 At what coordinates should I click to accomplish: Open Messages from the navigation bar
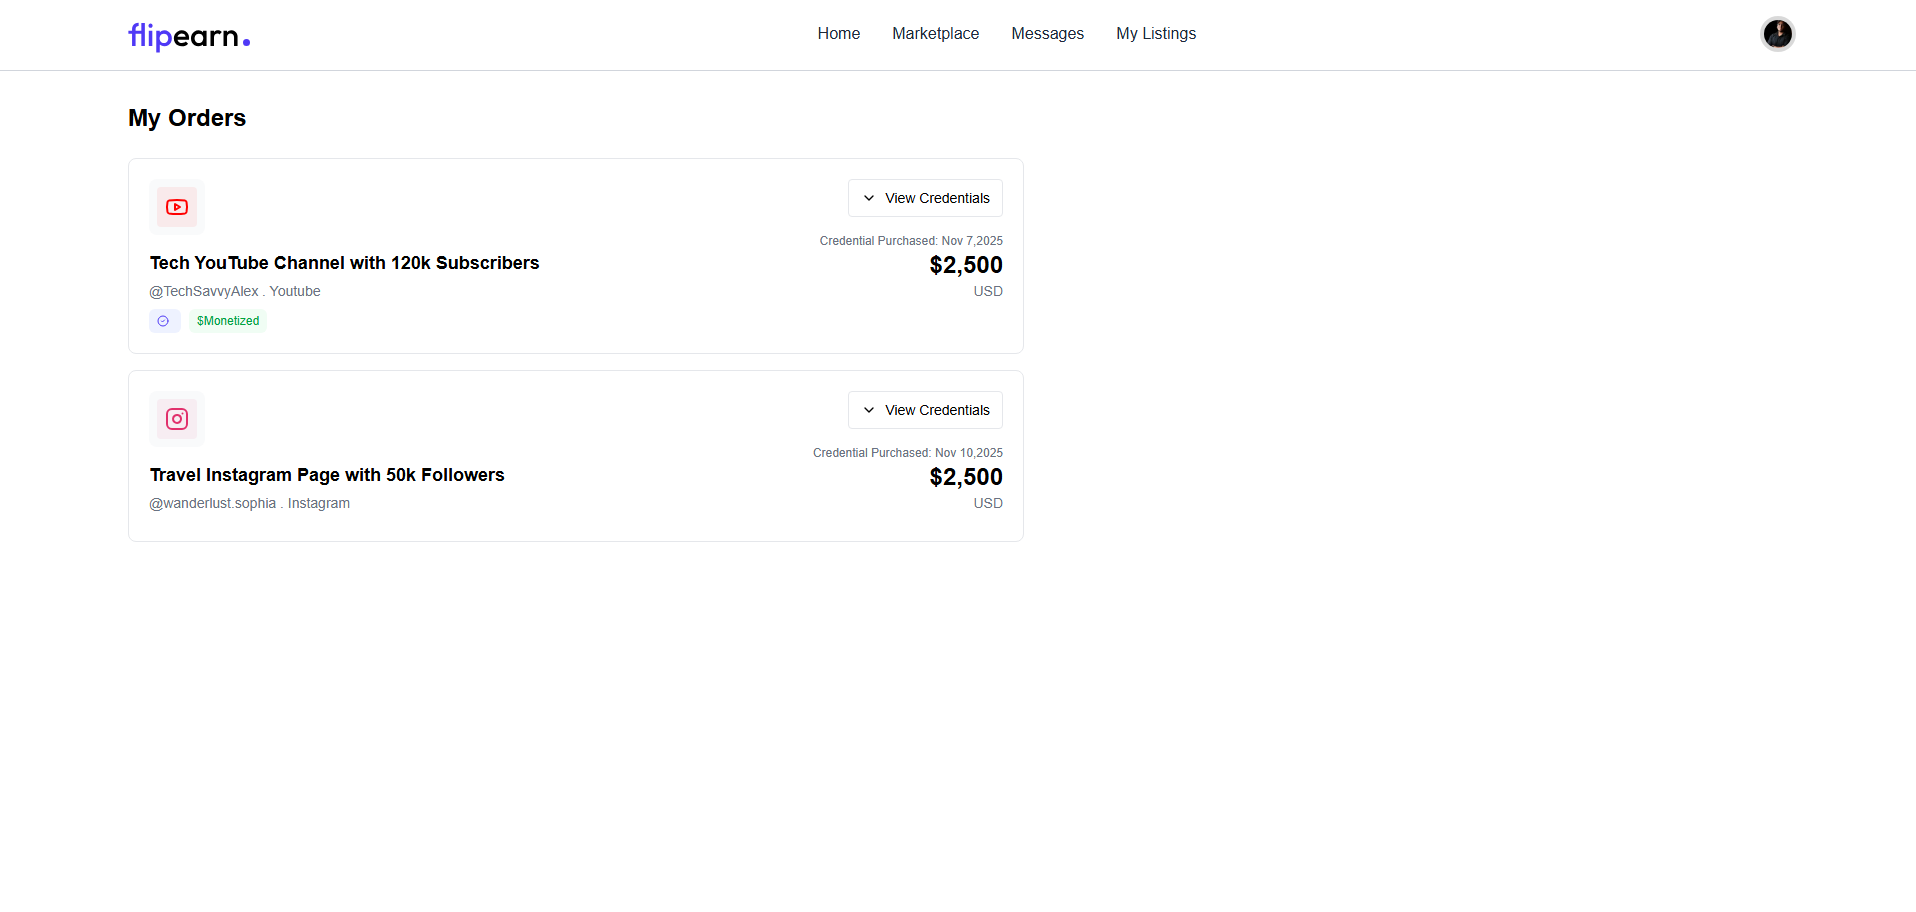click(x=1047, y=34)
